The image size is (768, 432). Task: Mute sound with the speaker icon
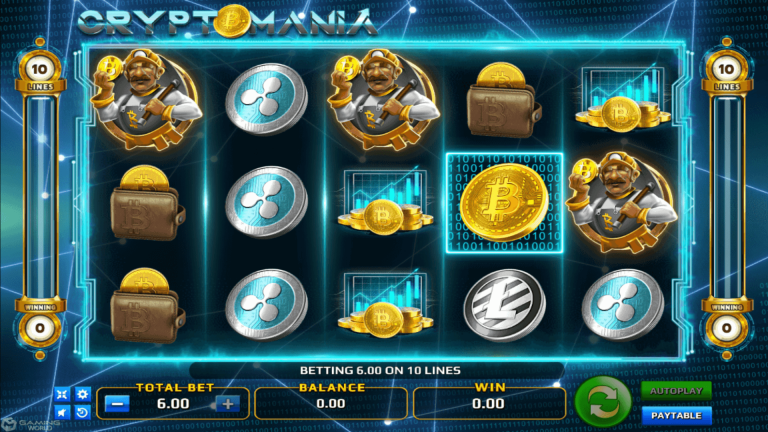tap(62, 412)
